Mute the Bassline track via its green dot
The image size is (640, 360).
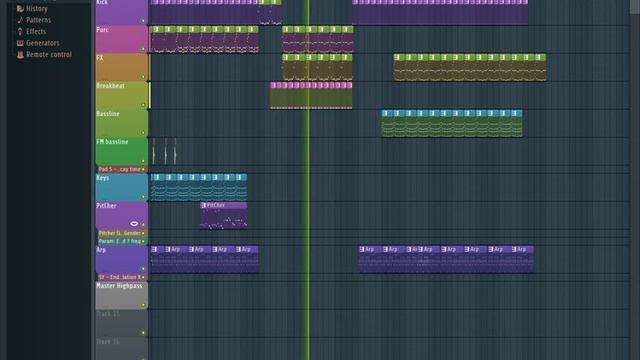tap(143, 133)
